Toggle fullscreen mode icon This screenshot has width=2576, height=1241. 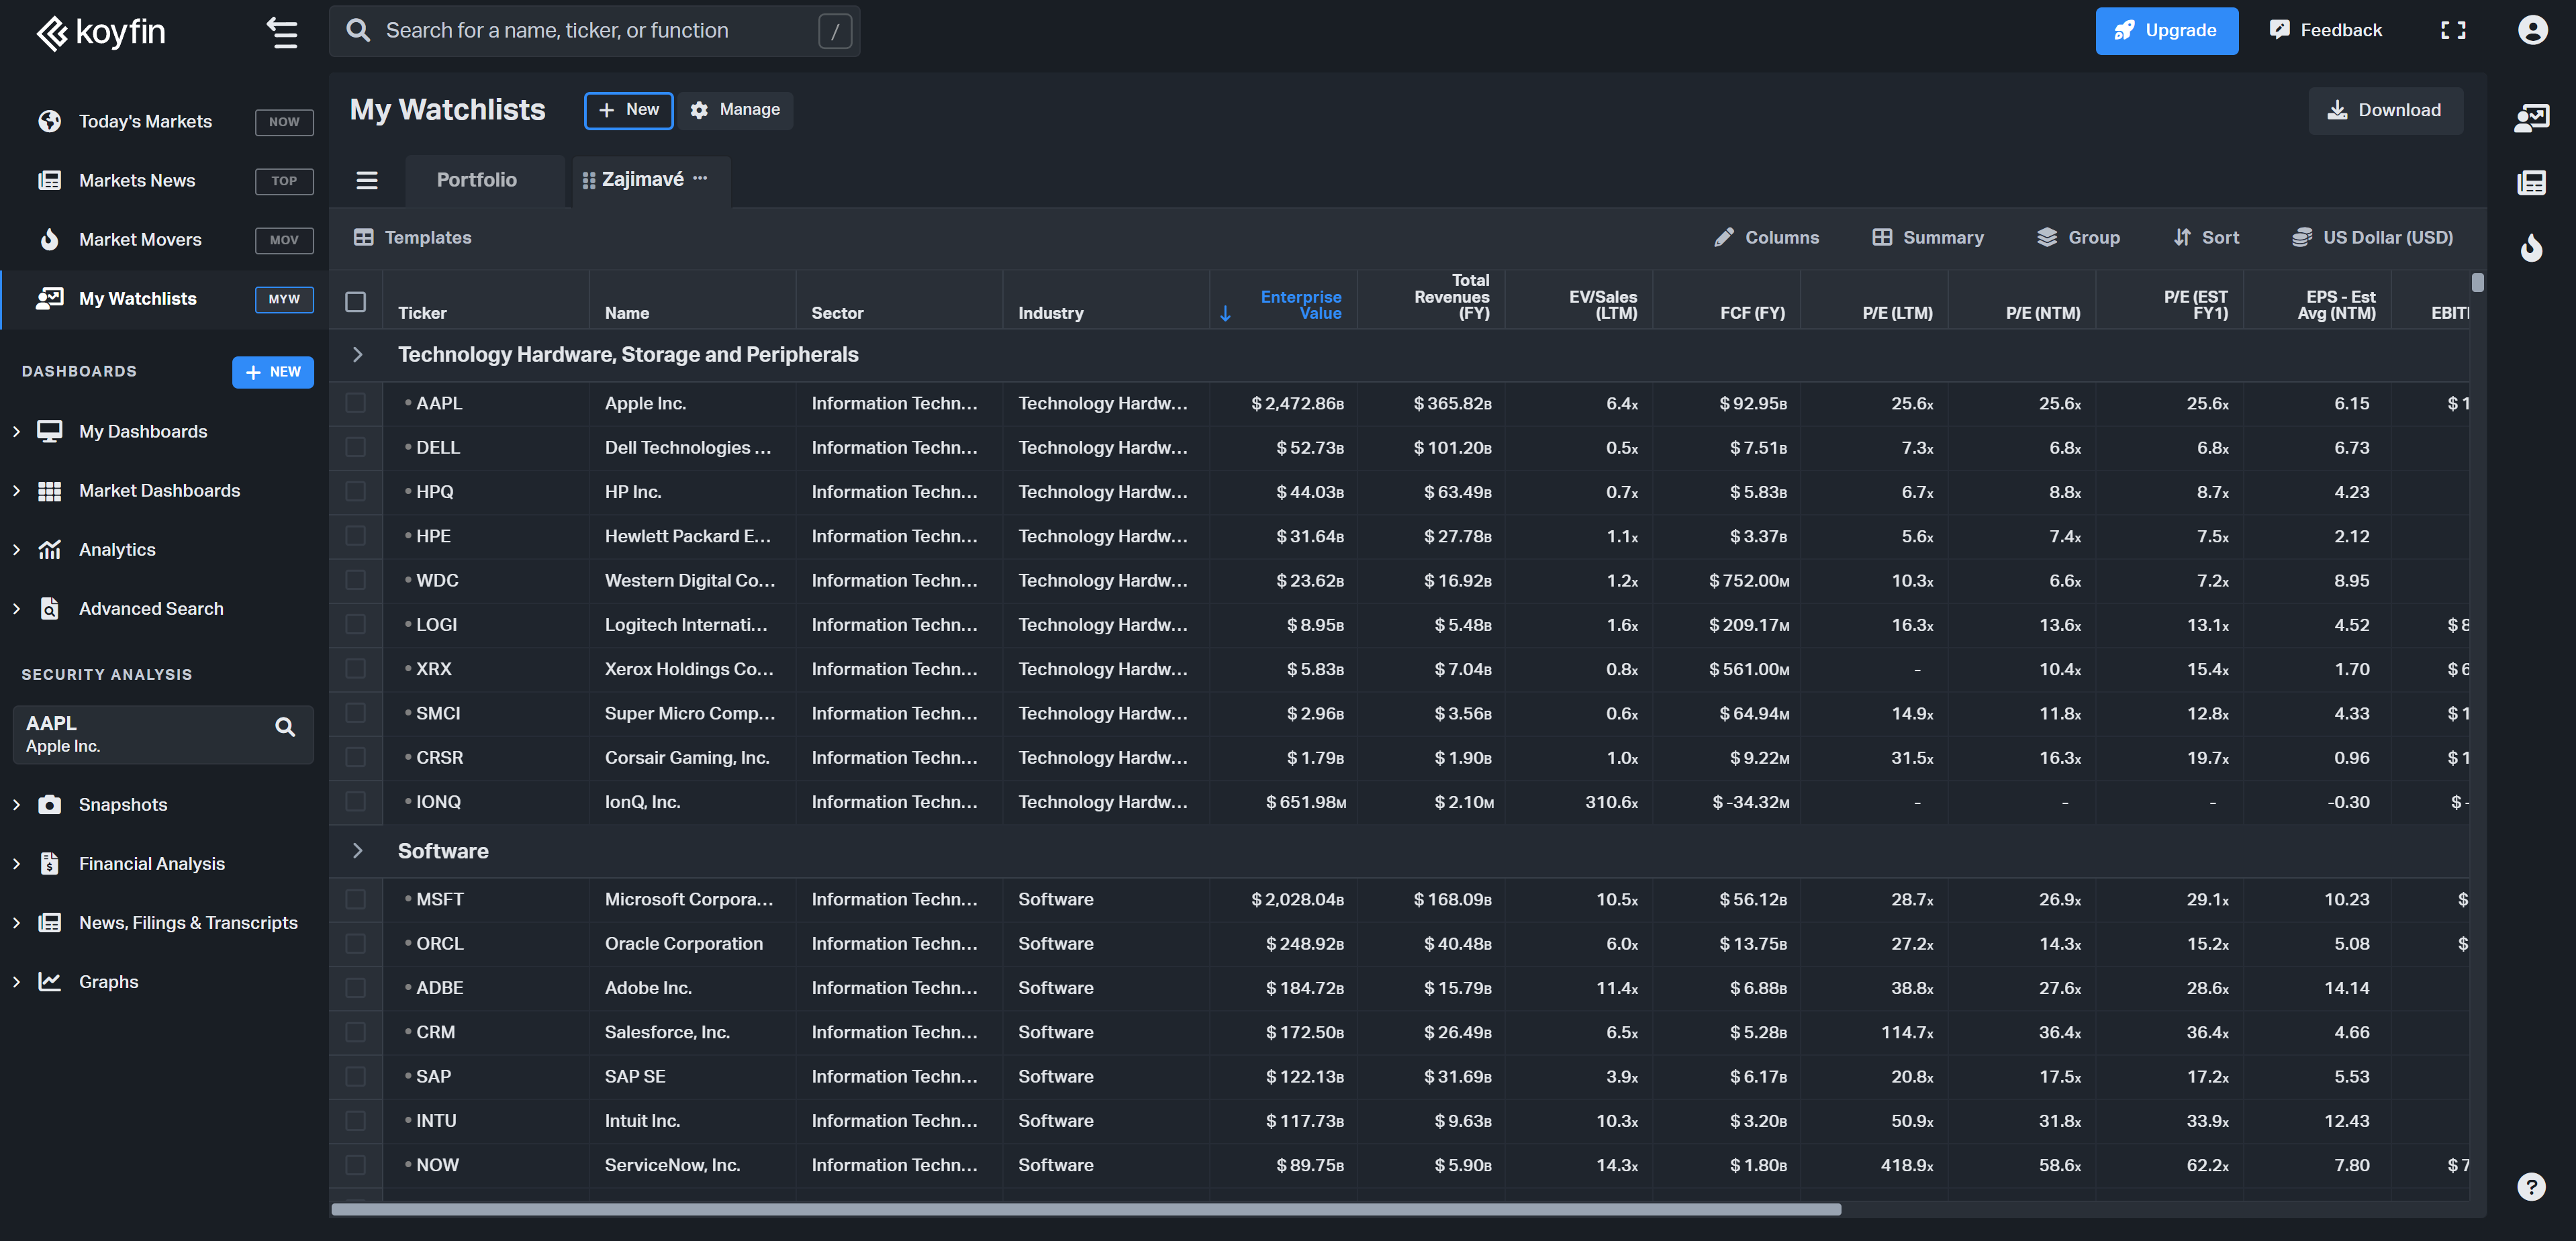2453,30
